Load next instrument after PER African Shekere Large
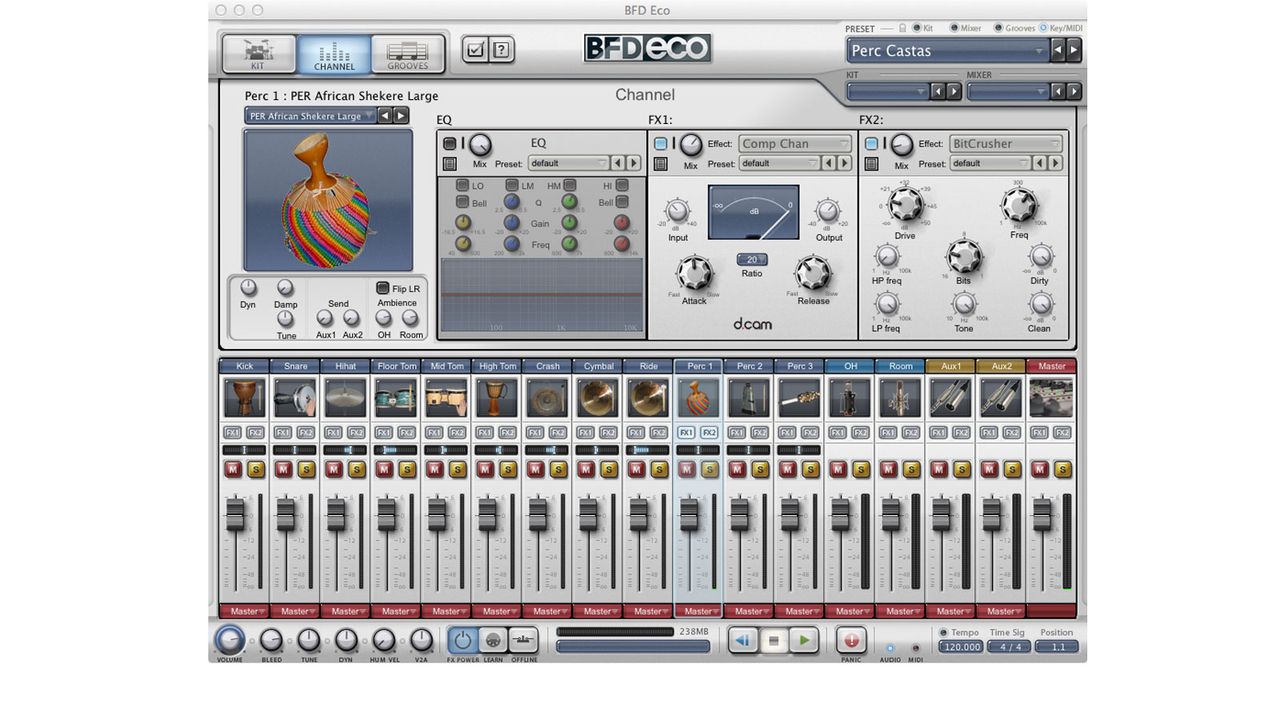The height and width of the screenshot is (720, 1280). pos(401,116)
